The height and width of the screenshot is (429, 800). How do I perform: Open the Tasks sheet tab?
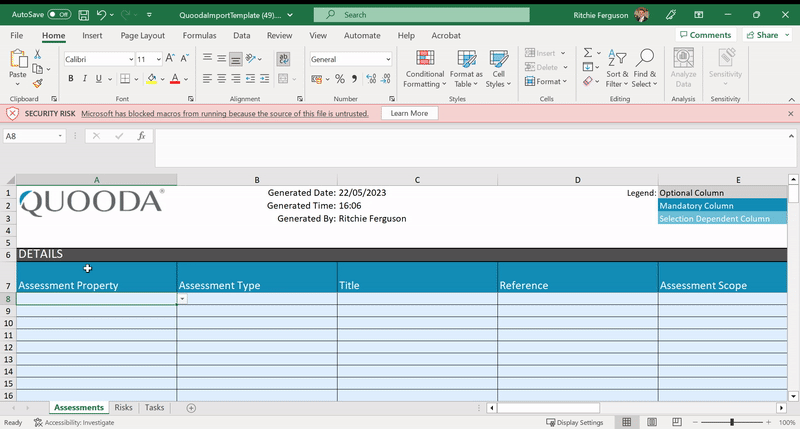(154, 407)
